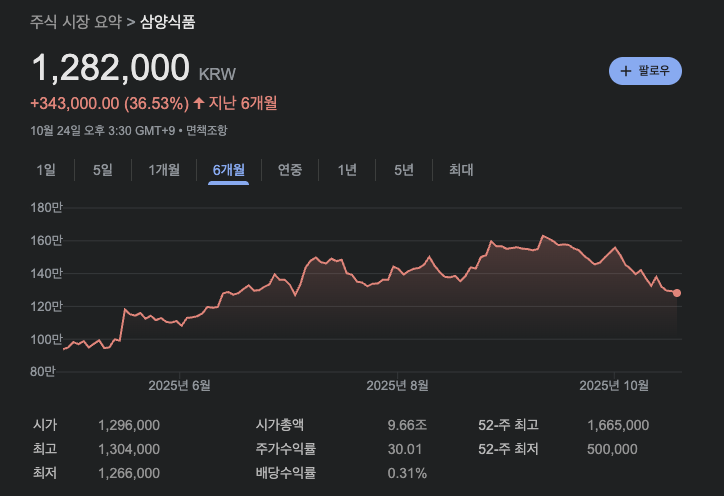The width and height of the screenshot is (724, 496).
Task: Select the active 6개월 tab
Action: pos(228,170)
